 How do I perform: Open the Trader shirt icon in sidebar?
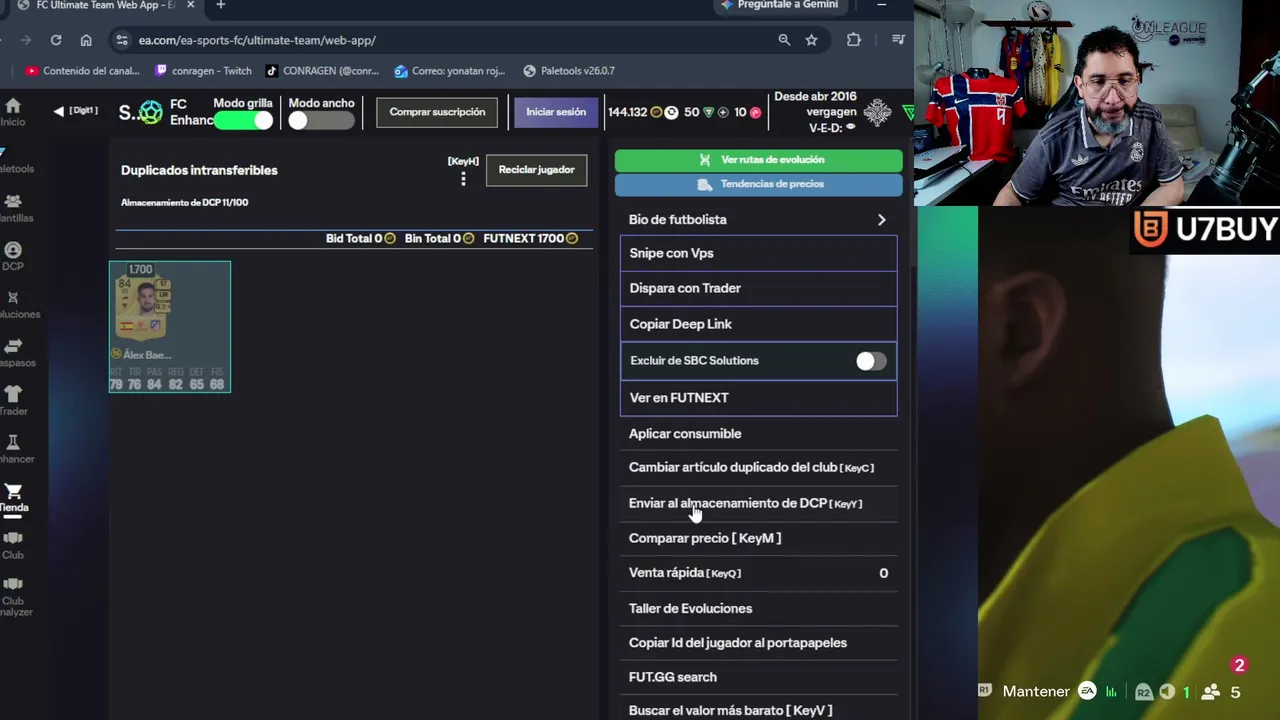[x=12, y=394]
